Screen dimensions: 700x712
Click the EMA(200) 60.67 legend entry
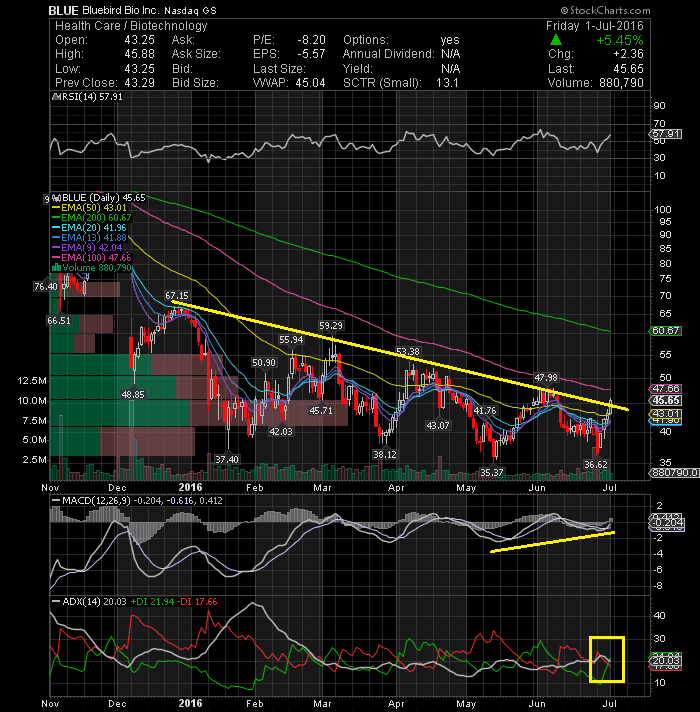[x=96, y=218]
